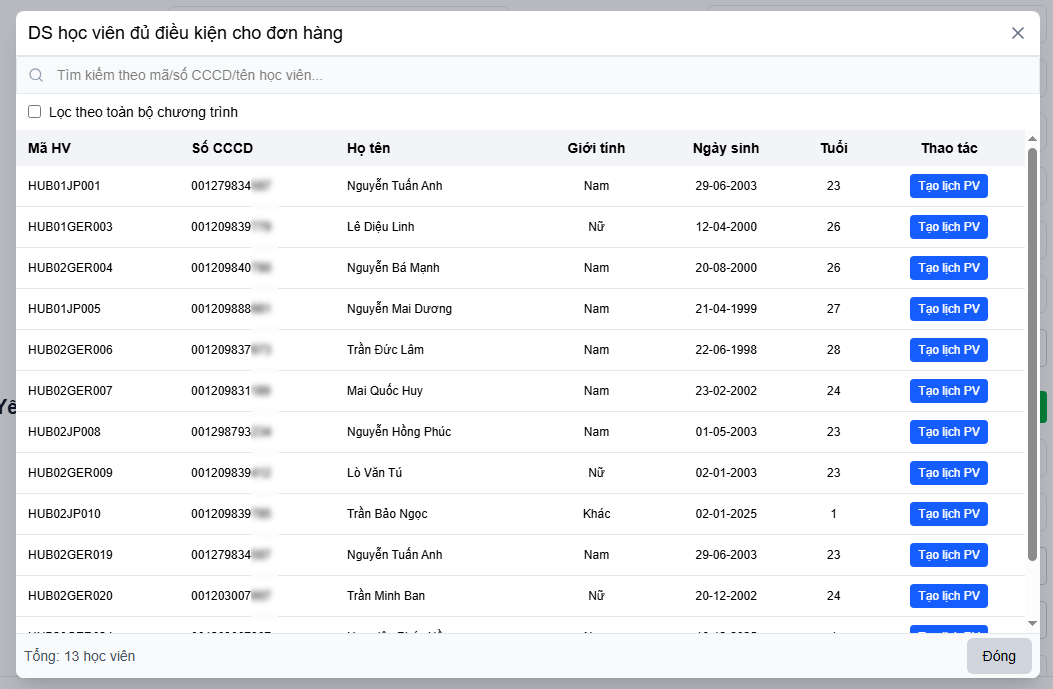Create interview schedule for Nguyễn Bá Mạnh
This screenshot has height=689, width=1053.
(x=948, y=268)
